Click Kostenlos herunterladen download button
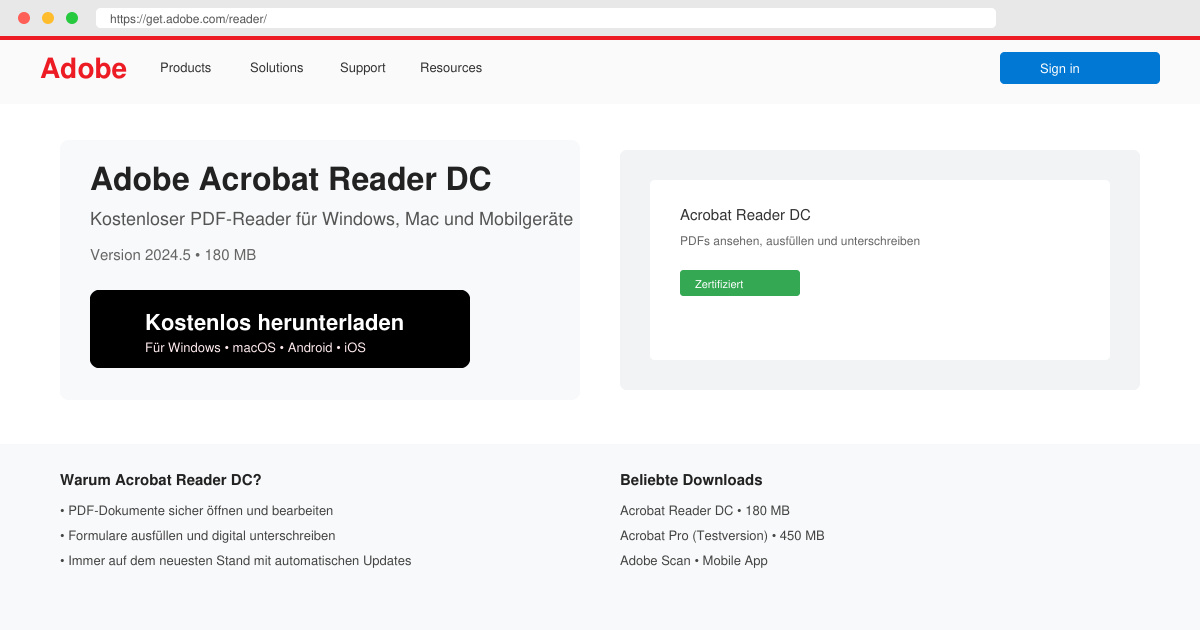Screen dimensions: 1200x630 [x=280, y=329]
